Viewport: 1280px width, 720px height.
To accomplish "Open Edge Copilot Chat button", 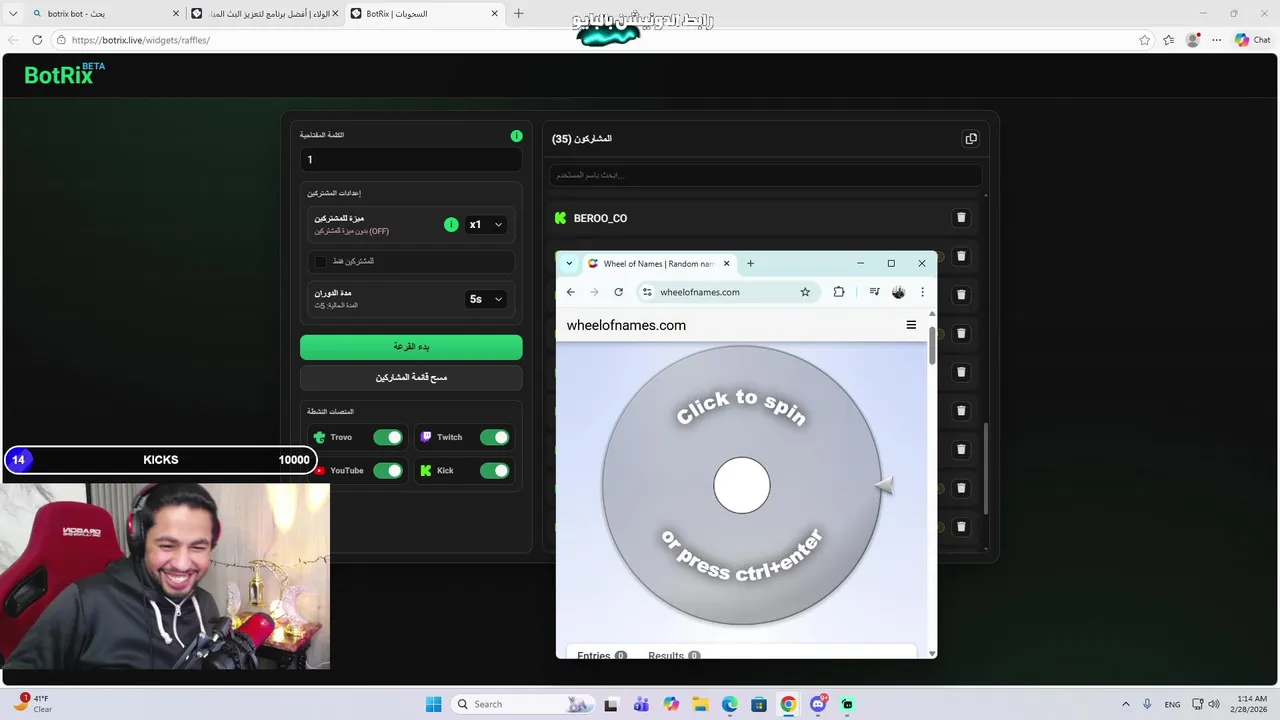I will coord(1252,40).
